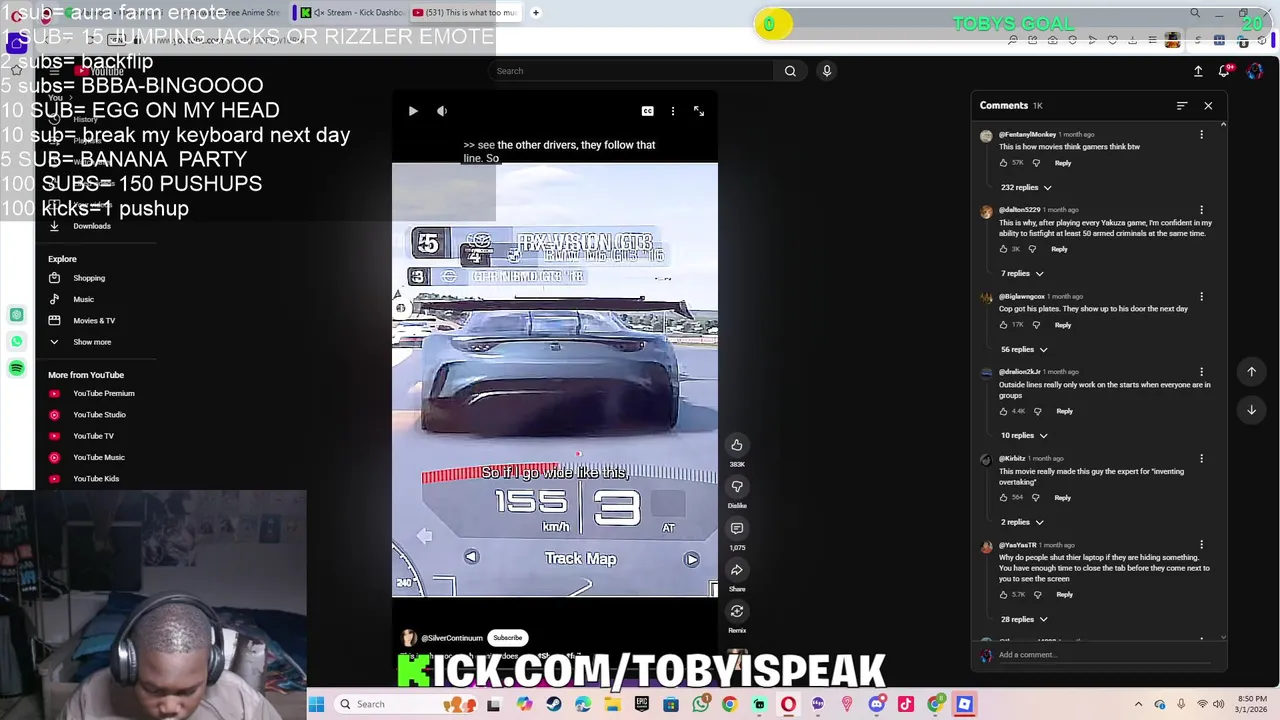Expand 2 replies under Kirbitz
Viewport: 1280px width, 720px height.
(x=1022, y=521)
